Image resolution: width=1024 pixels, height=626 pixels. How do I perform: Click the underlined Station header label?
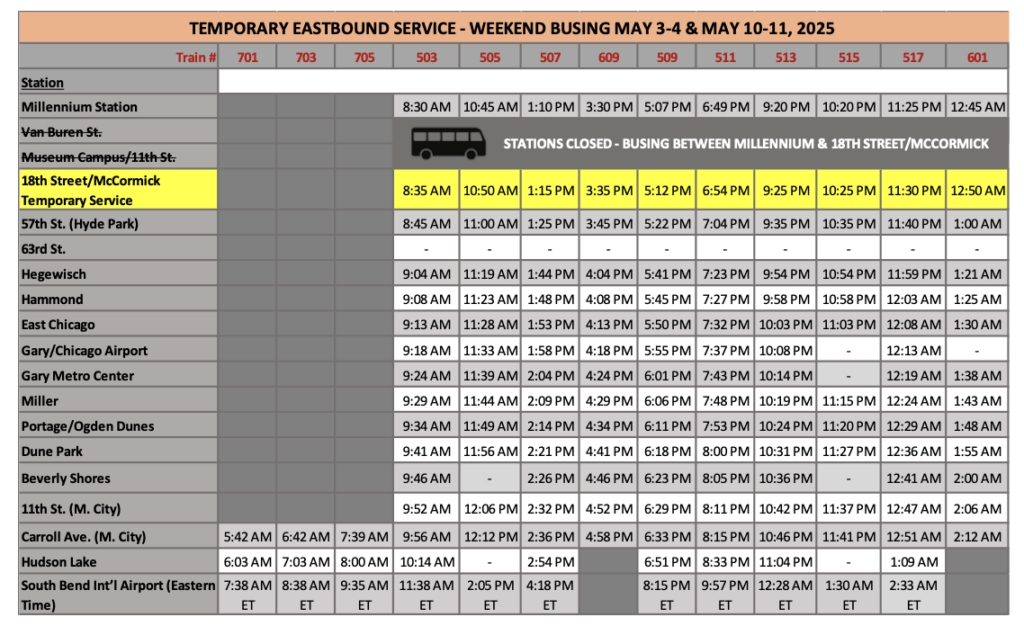42,83
